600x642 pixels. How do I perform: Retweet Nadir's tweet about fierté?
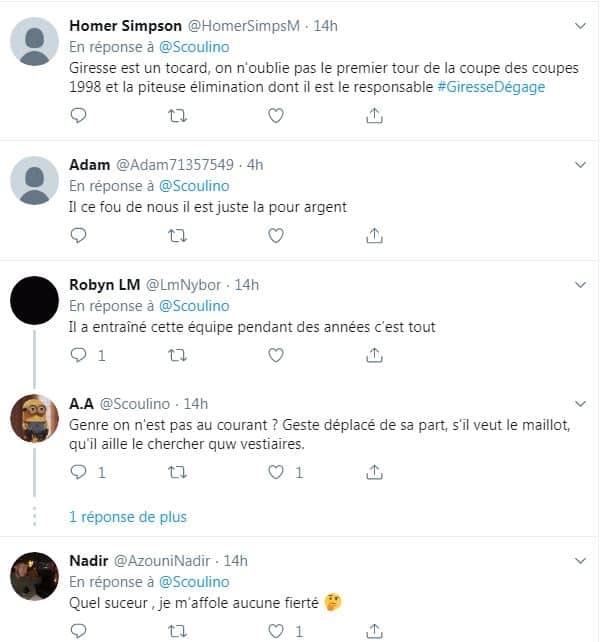pyautogui.click(x=177, y=631)
